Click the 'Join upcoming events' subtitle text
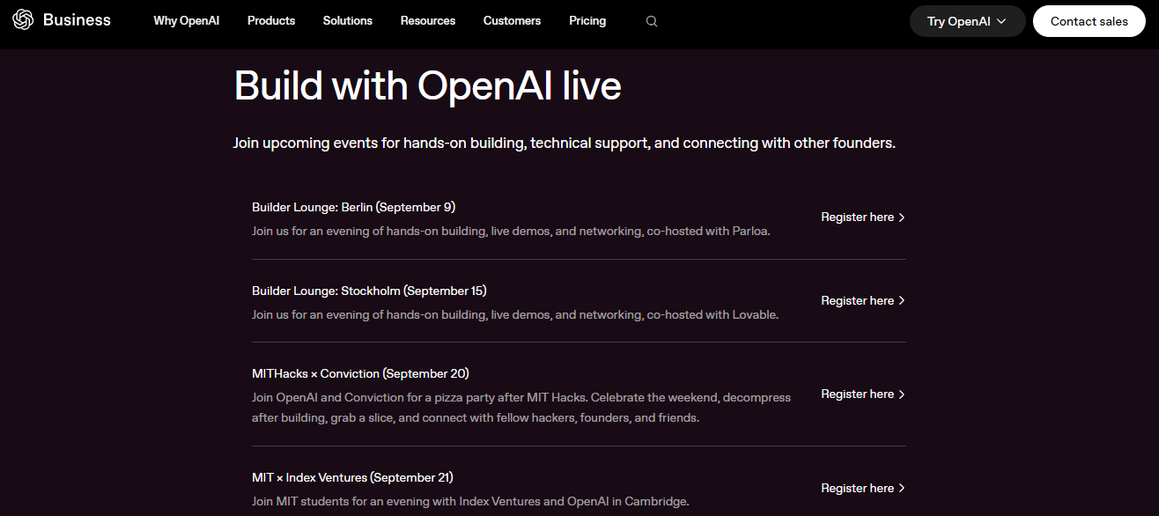This screenshot has width=1159, height=516. (x=564, y=143)
